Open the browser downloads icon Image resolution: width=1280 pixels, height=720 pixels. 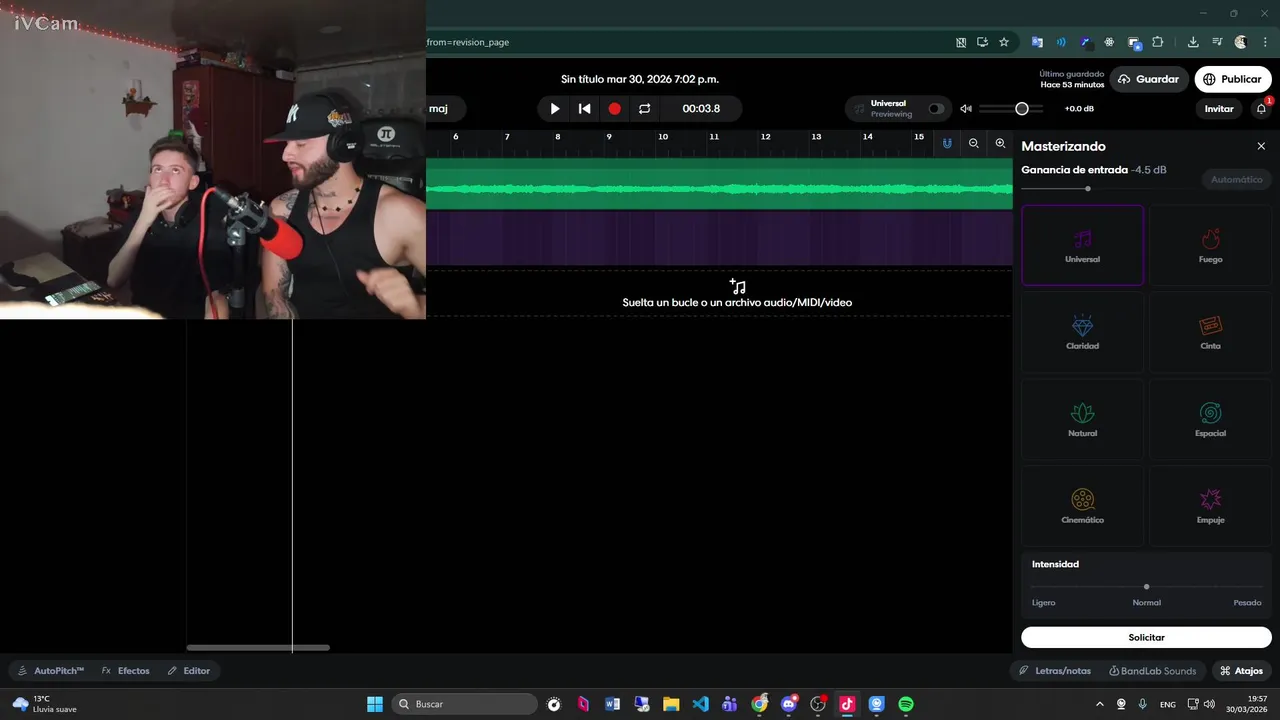[x=1193, y=42]
